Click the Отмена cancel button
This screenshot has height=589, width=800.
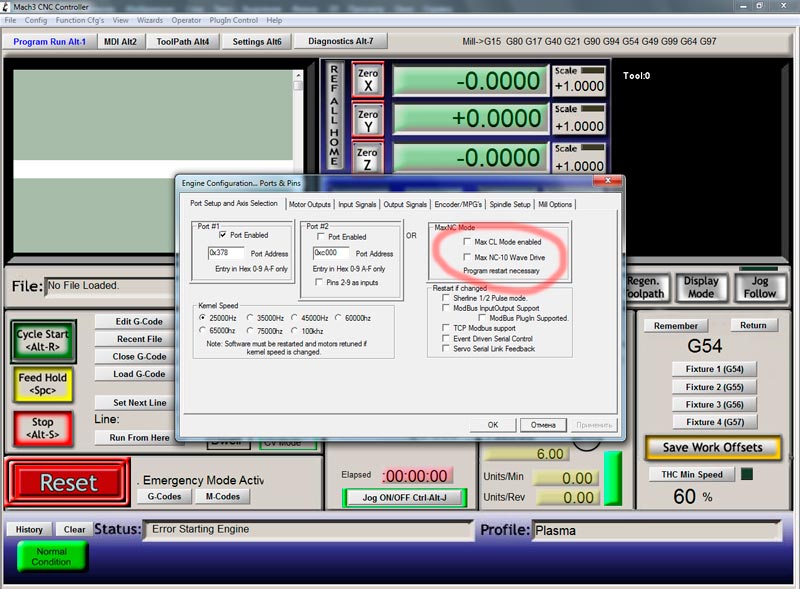543,425
